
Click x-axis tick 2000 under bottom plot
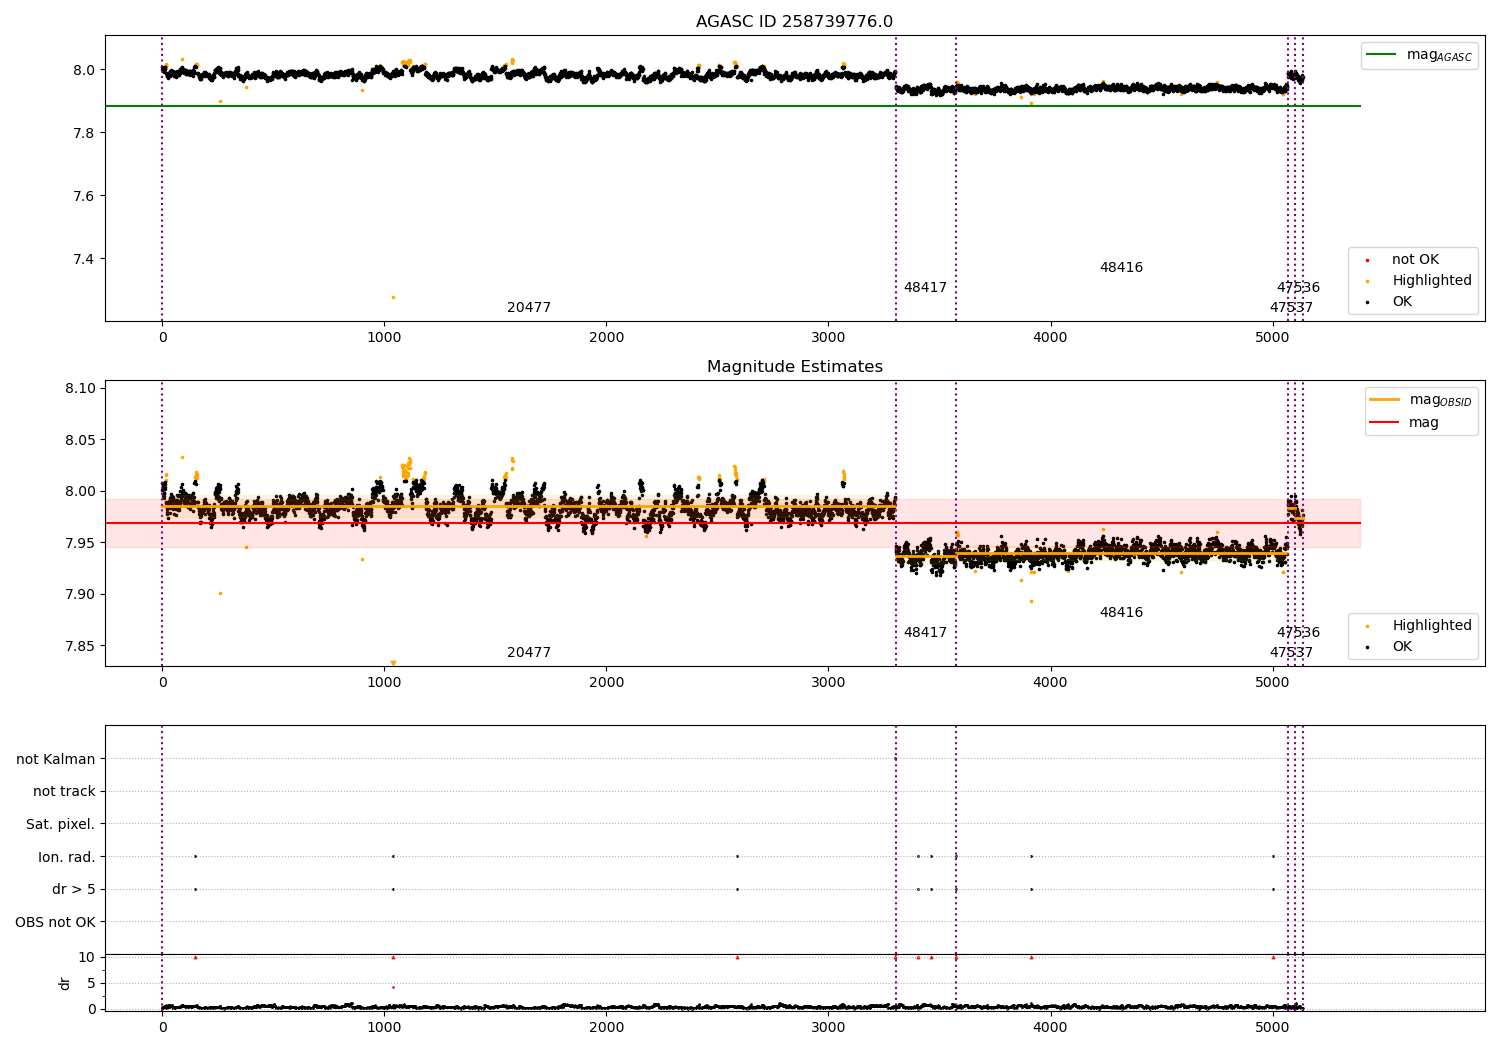pyautogui.click(x=606, y=1027)
